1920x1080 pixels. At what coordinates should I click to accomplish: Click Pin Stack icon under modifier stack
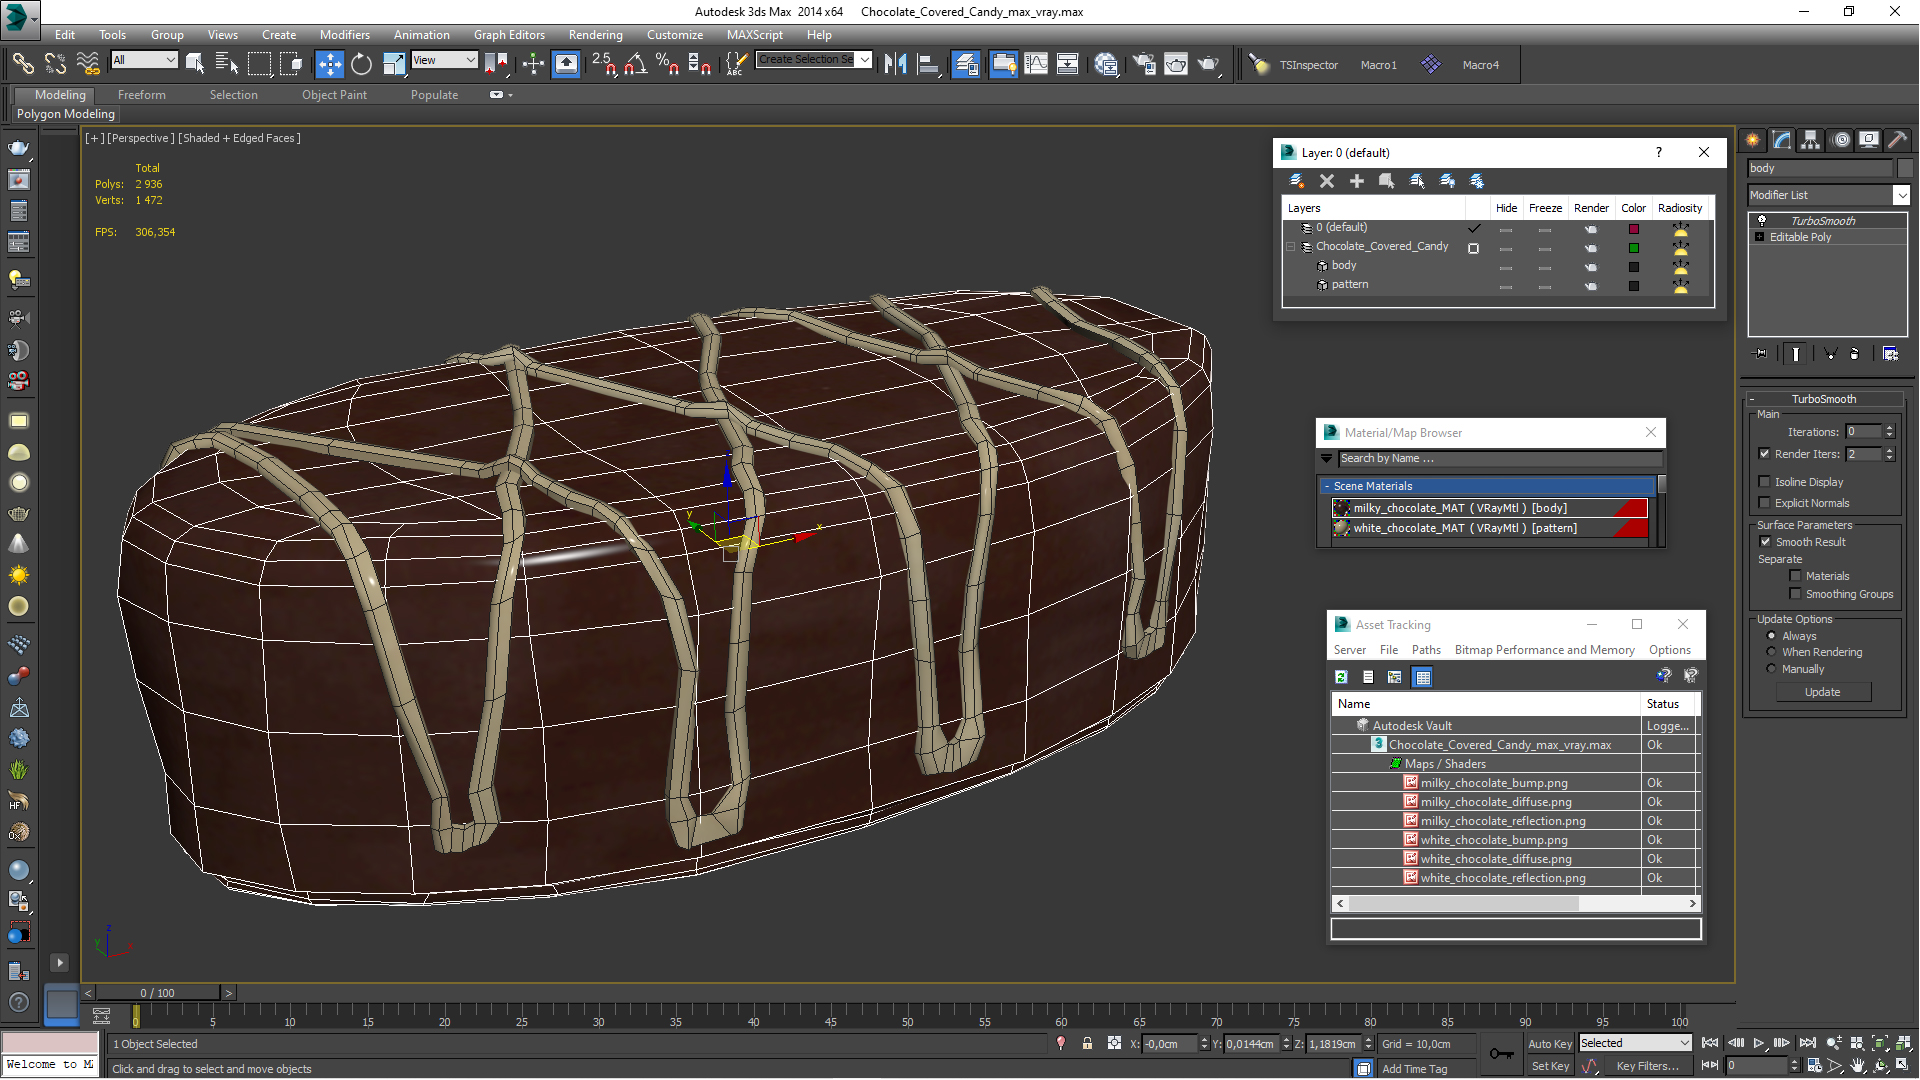(x=1761, y=353)
